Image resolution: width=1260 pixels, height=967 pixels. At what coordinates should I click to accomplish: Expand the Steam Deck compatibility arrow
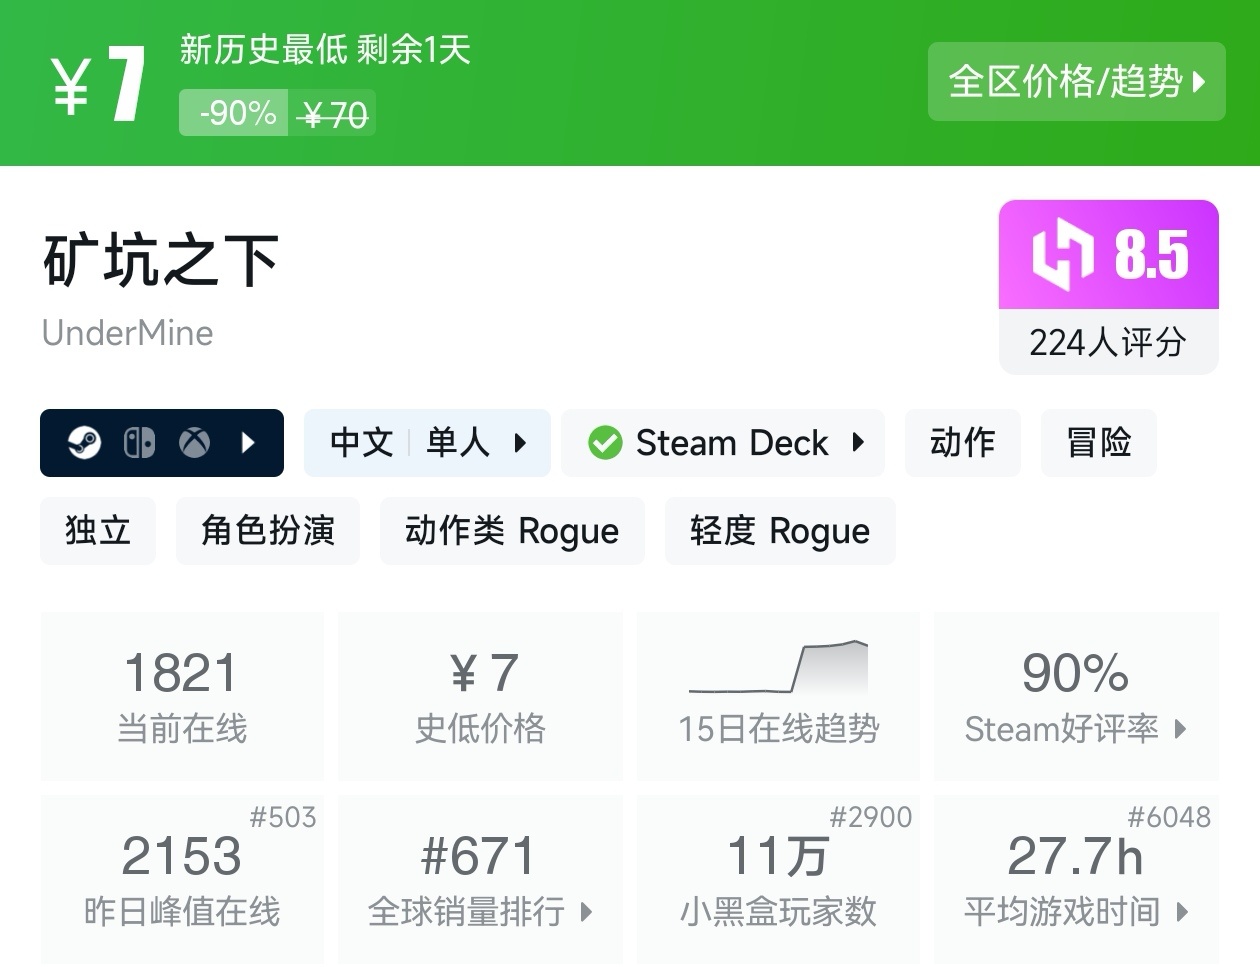coord(857,442)
